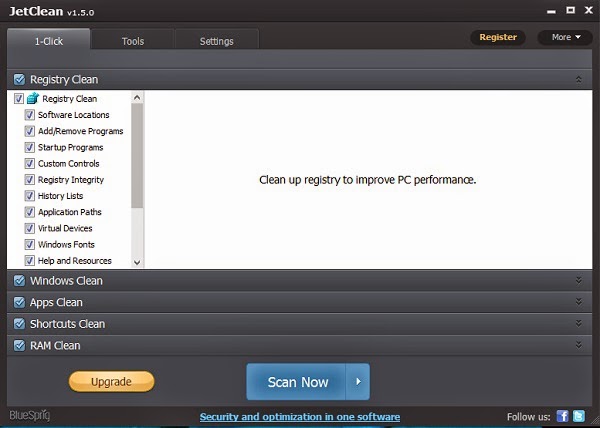This screenshot has width=600, height=428.
Task: Uncheck Startup Programs option
Action: click(29, 147)
